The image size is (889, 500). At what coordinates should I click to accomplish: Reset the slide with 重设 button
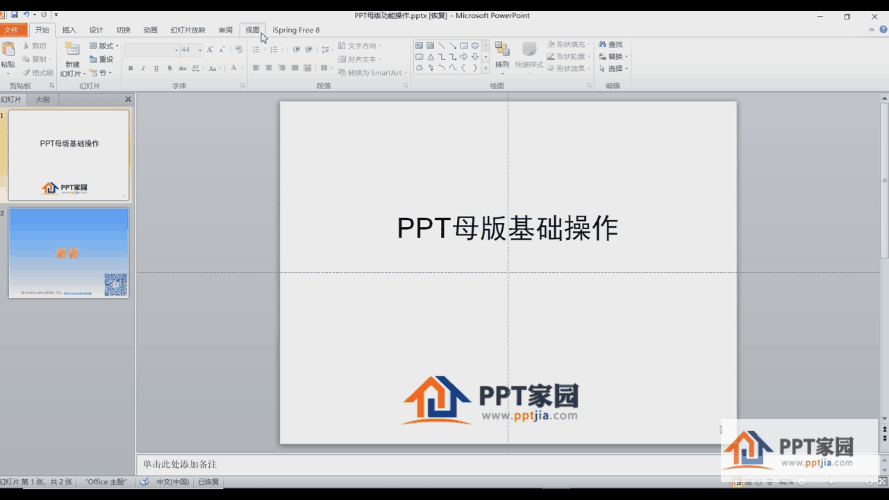tap(101, 59)
